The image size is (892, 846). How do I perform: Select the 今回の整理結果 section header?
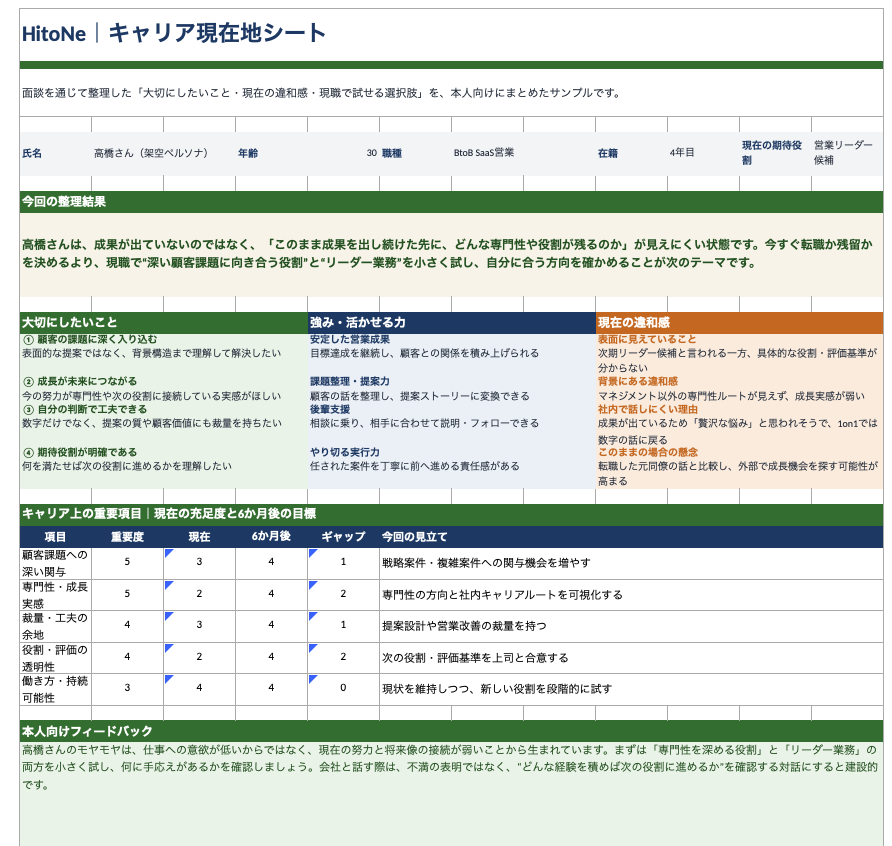tap(451, 202)
